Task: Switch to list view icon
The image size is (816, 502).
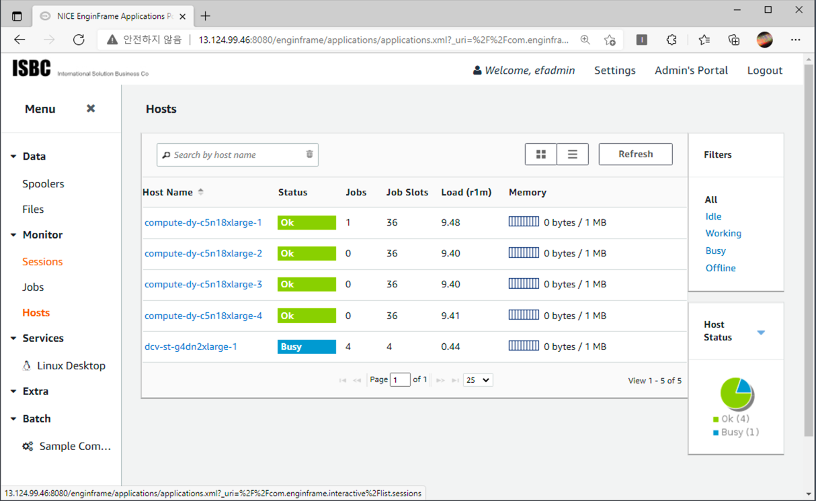Action: point(572,155)
